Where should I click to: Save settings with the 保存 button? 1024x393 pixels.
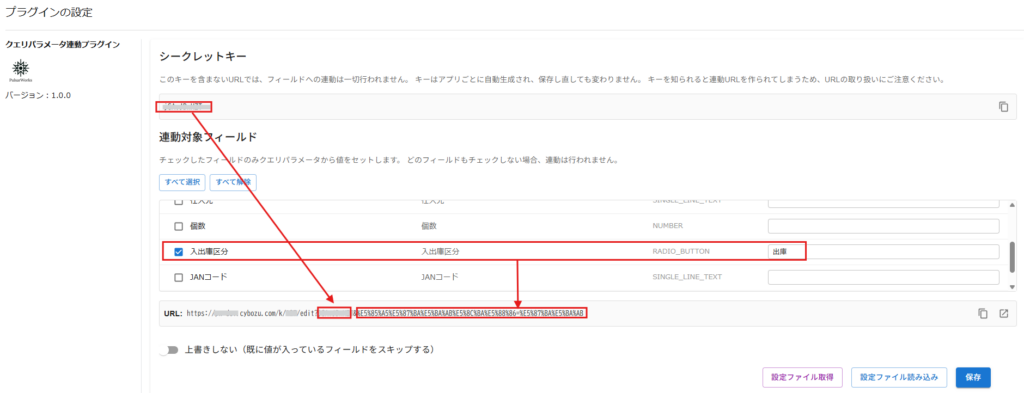click(973, 377)
